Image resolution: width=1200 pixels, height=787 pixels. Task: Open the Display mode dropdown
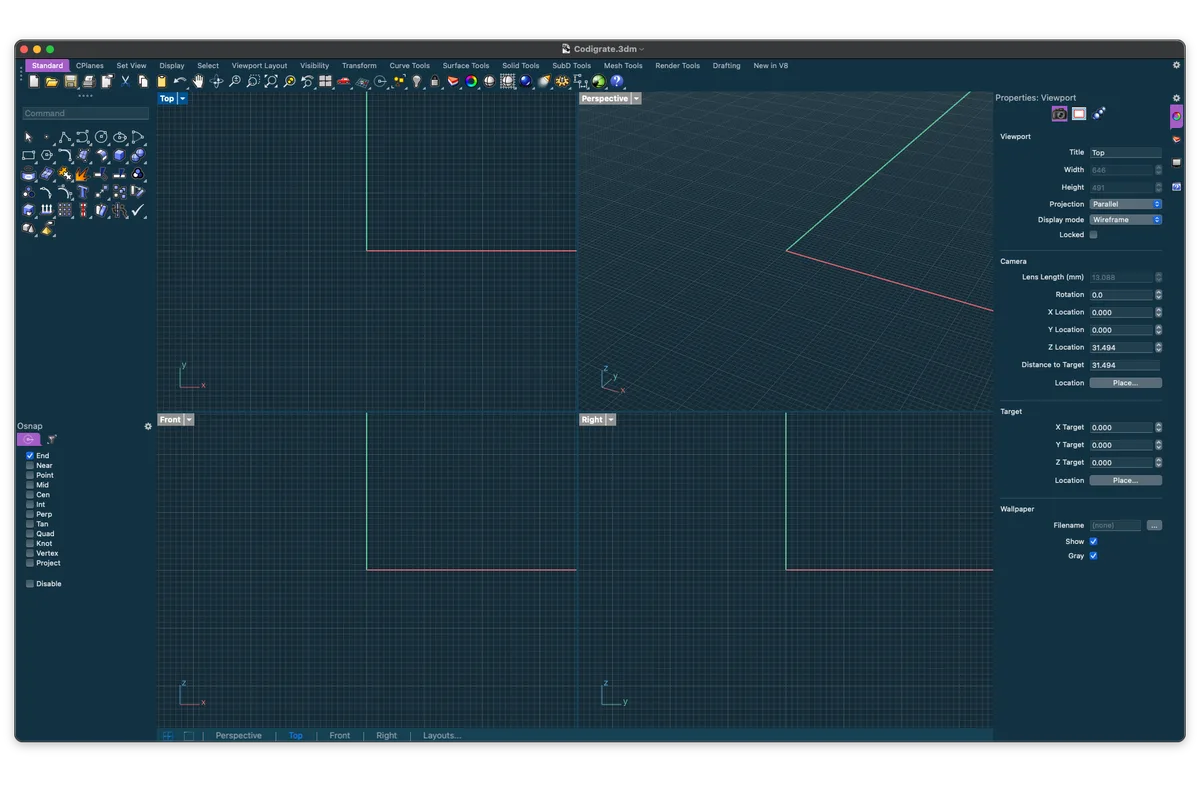coord(1125,220)
